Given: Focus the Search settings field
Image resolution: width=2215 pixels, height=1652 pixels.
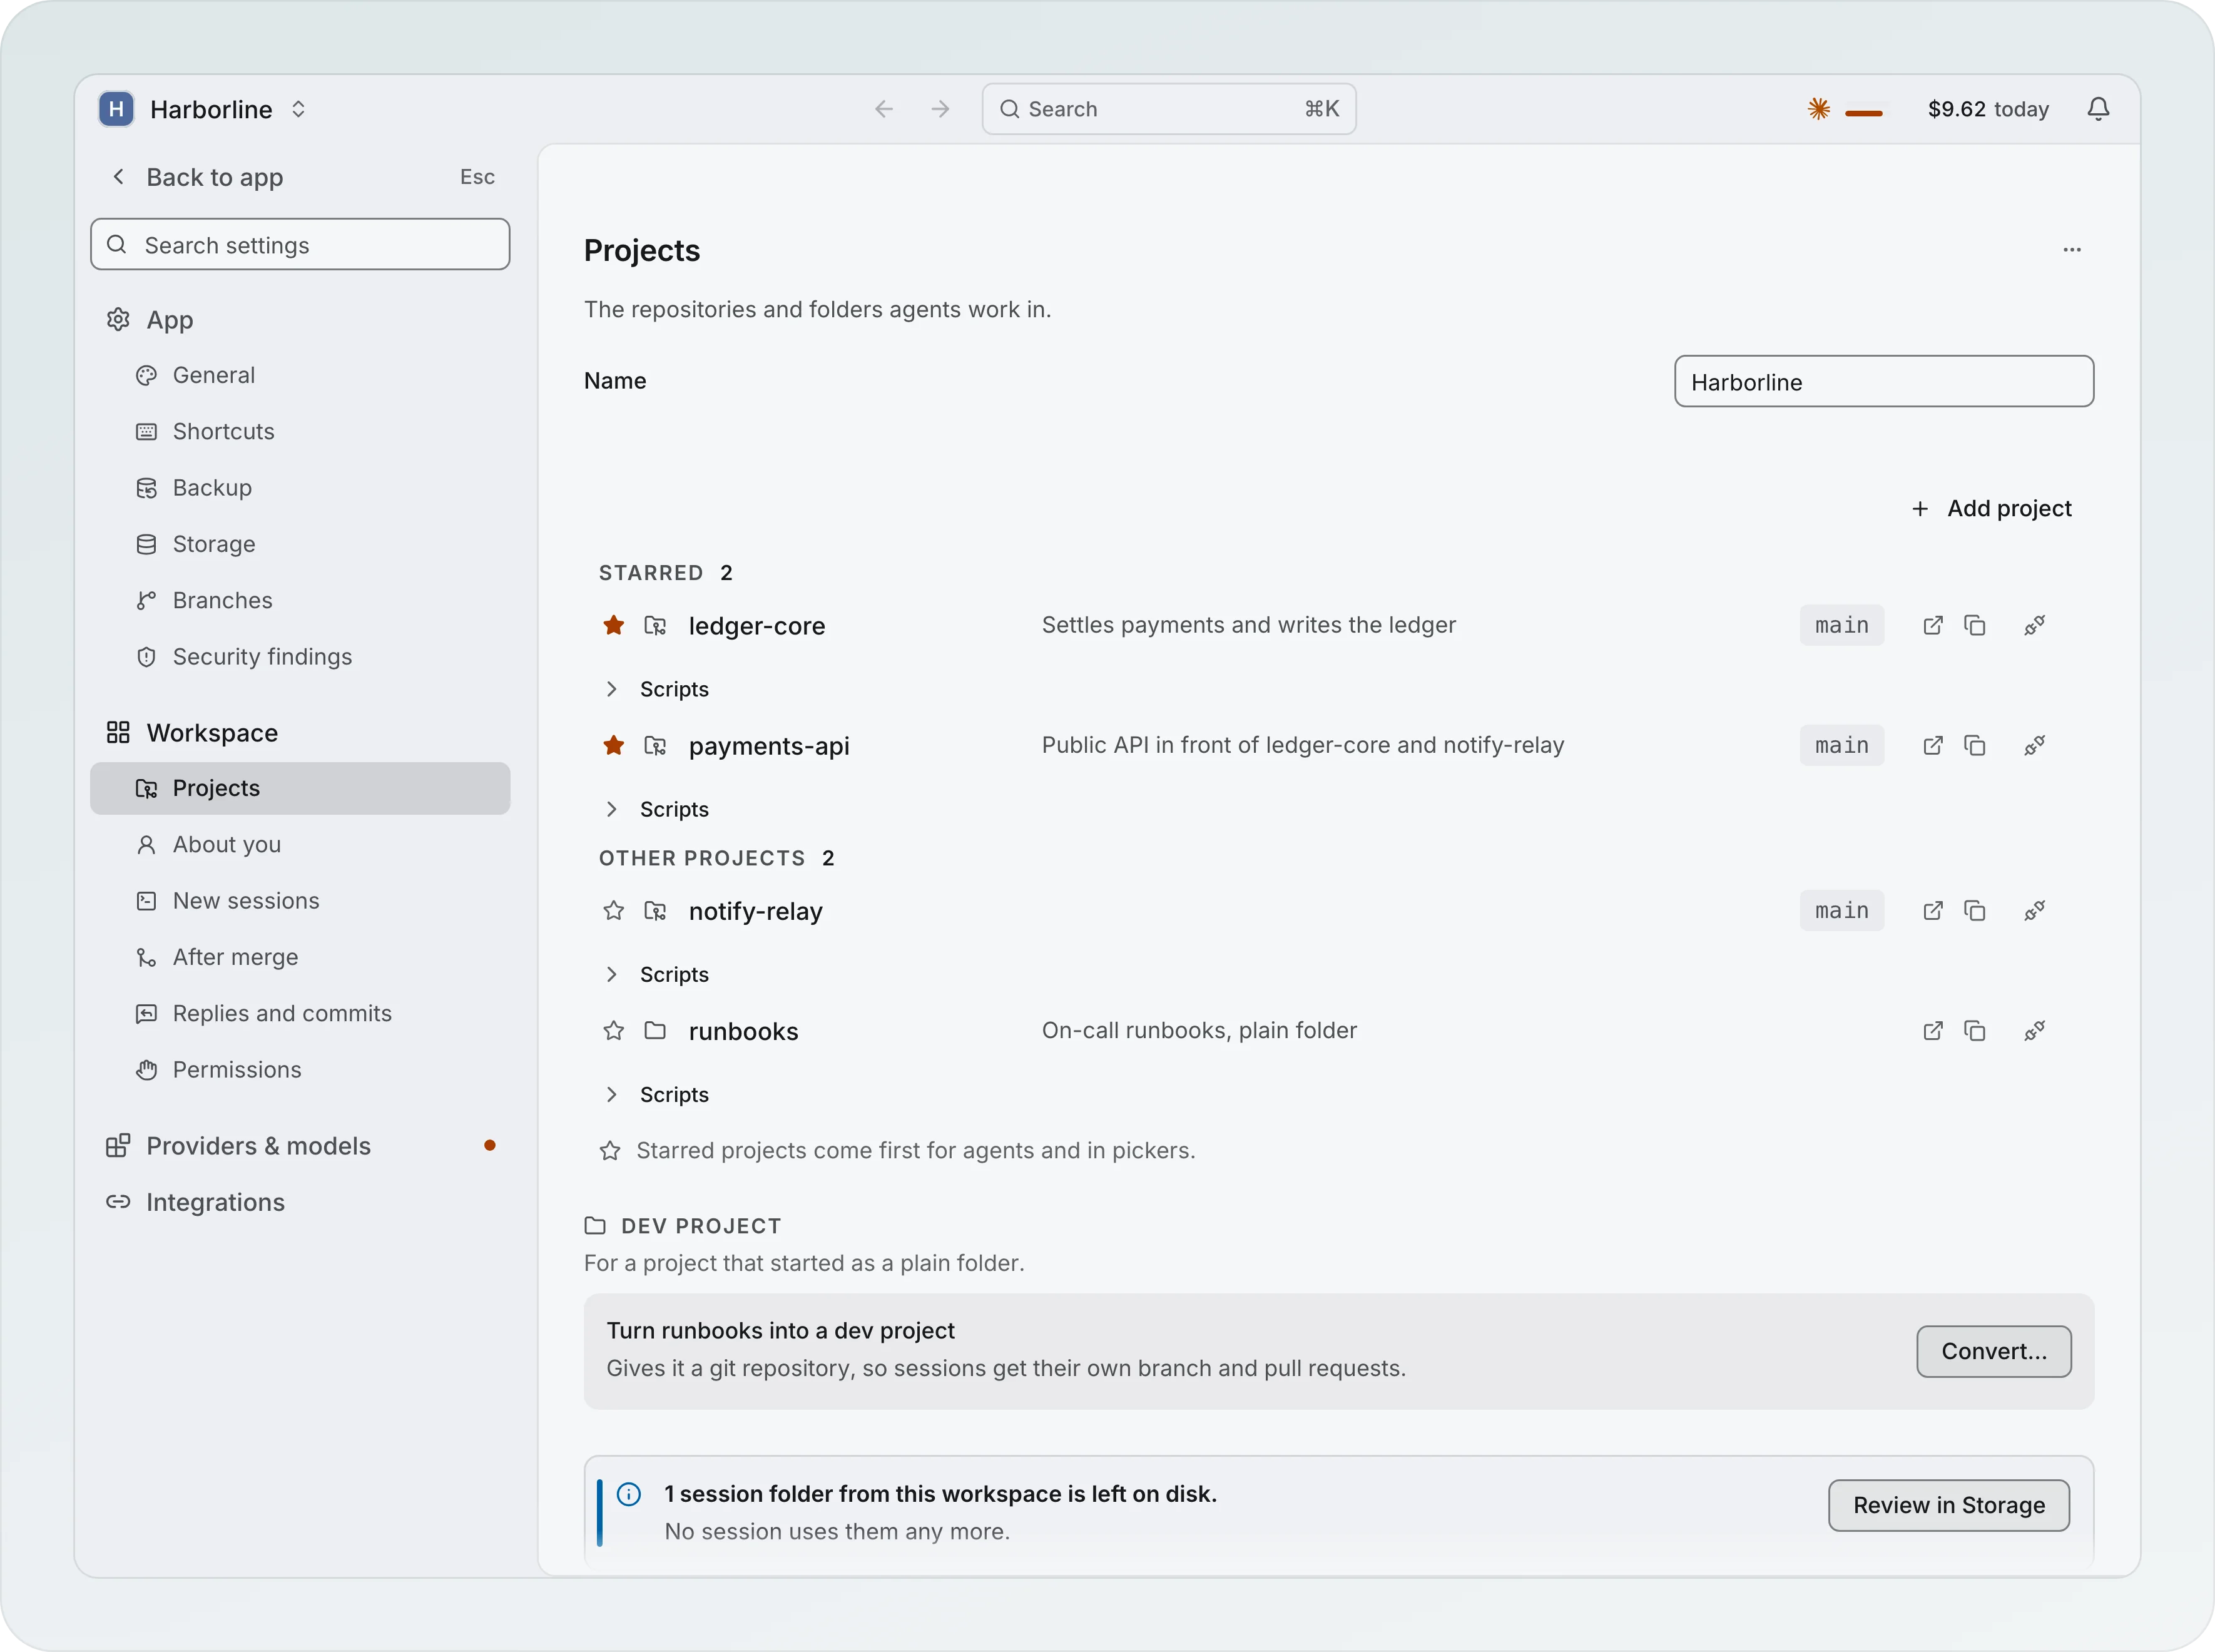Looking at the screenshot, I should (x=300, y=245).
